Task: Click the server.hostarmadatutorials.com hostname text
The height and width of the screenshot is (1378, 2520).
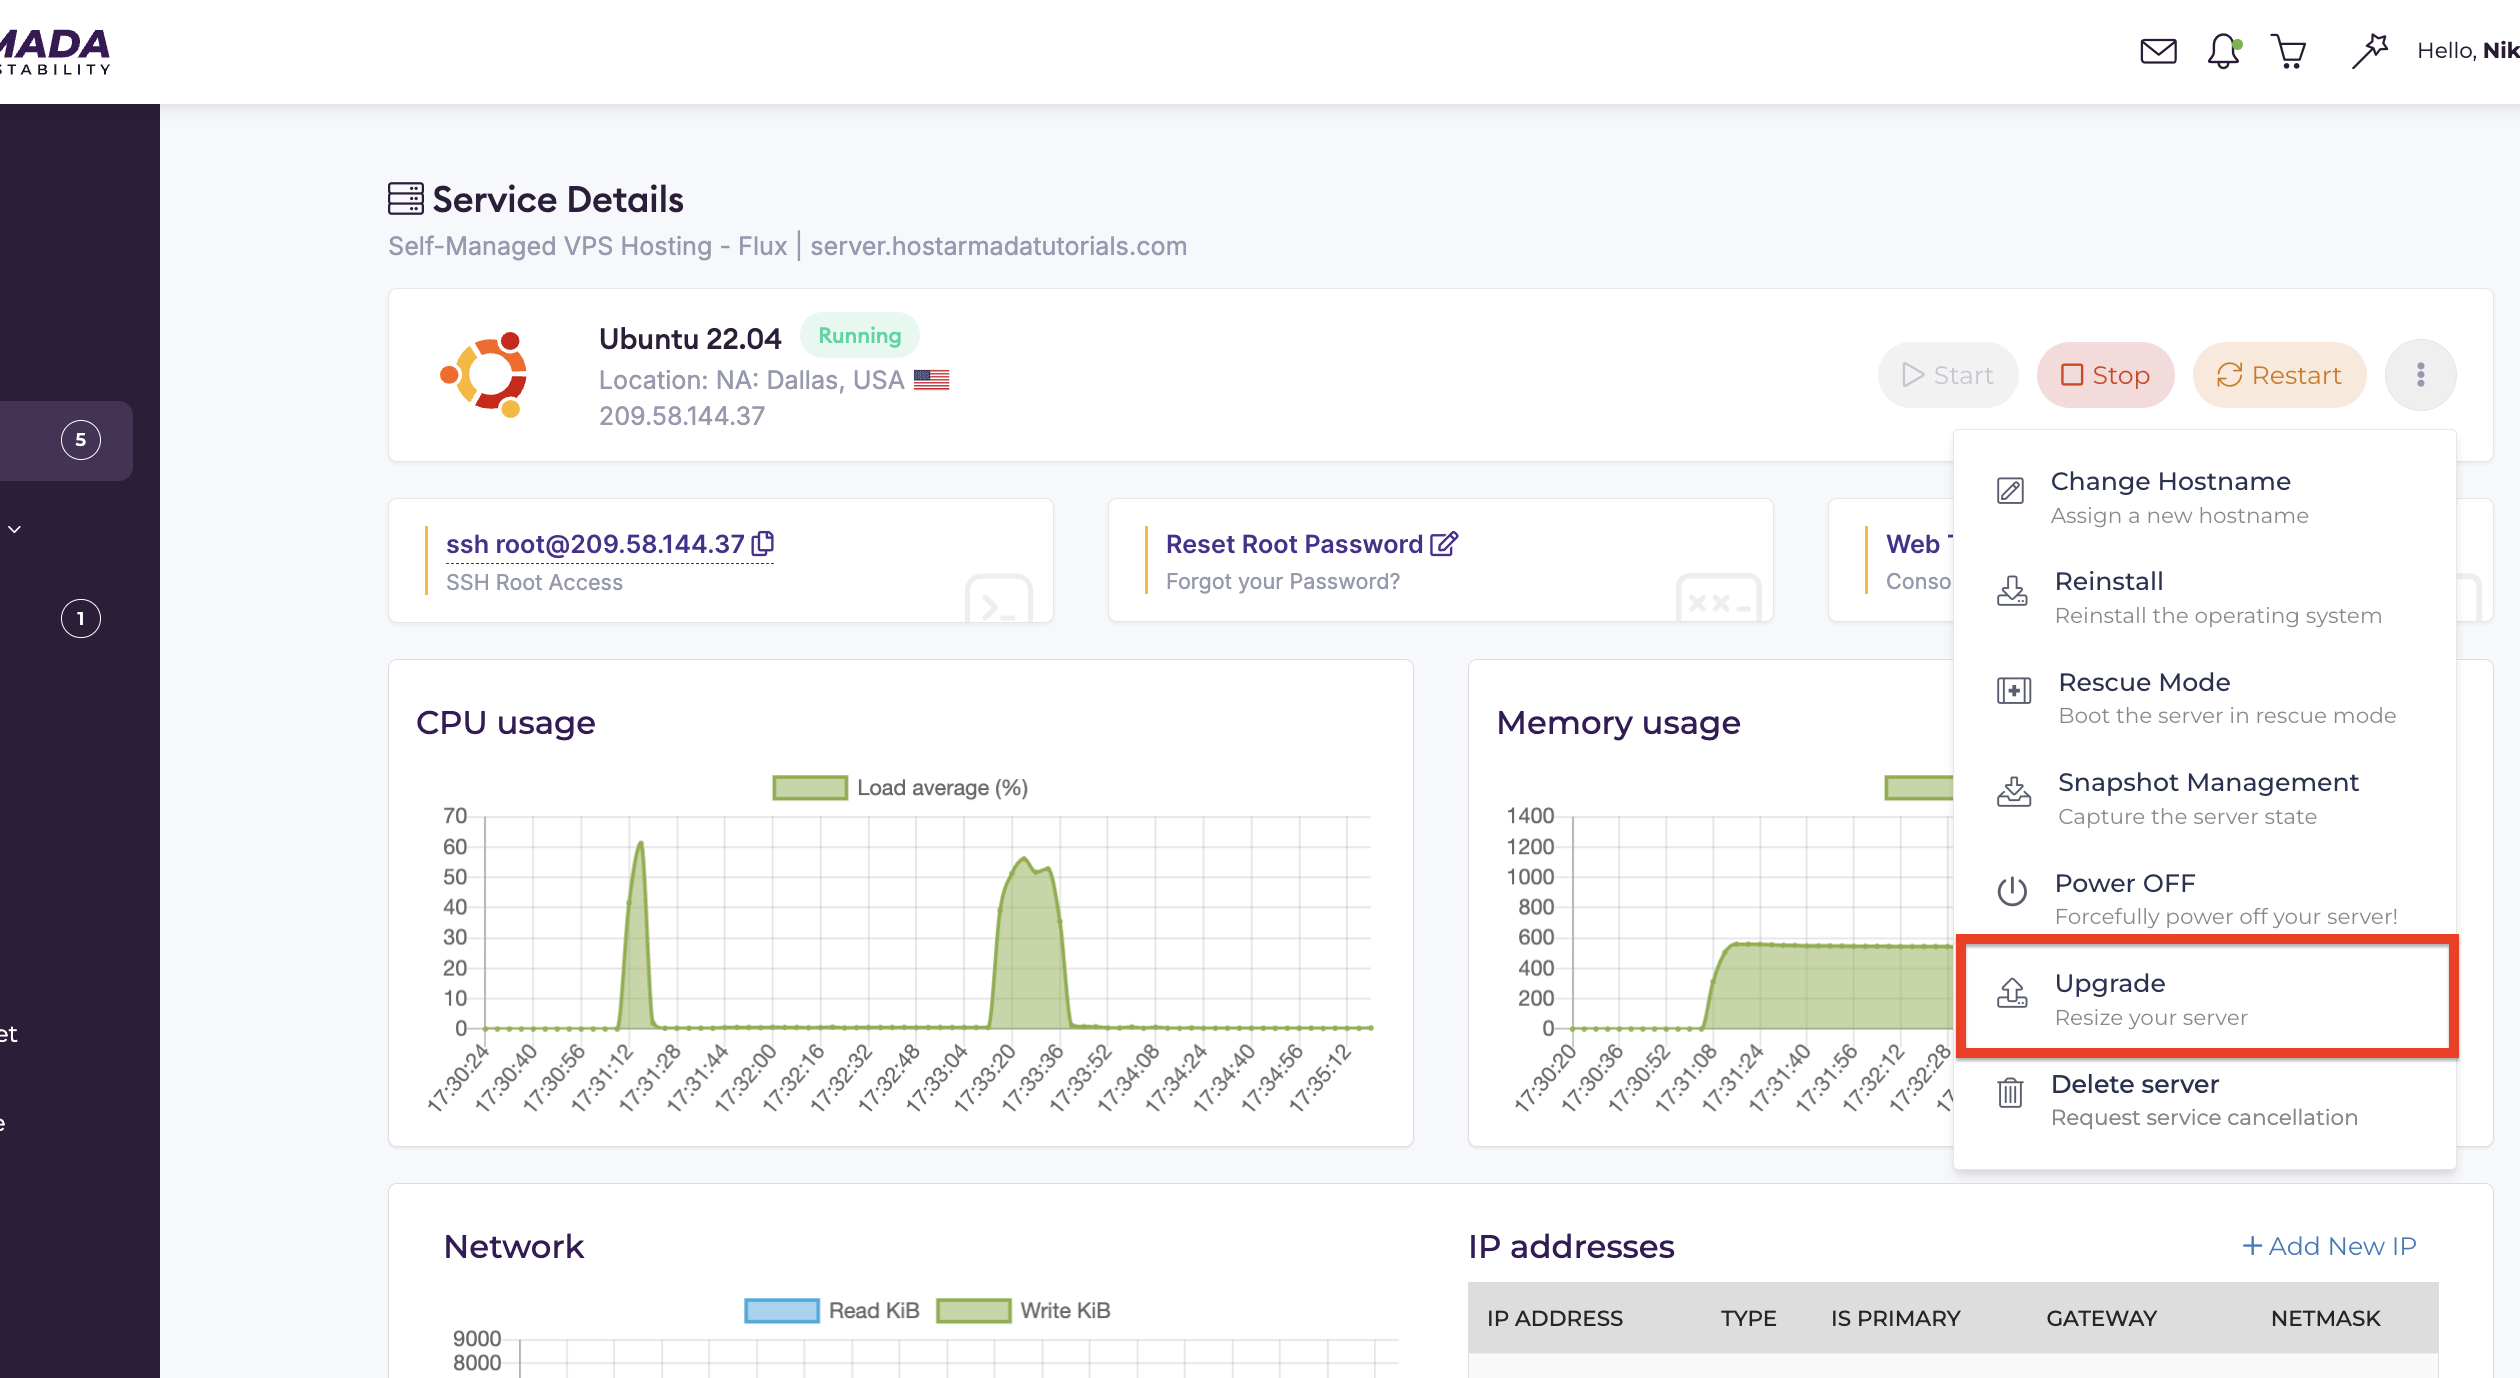Action: pyautogui.click(x=998, y=246)
